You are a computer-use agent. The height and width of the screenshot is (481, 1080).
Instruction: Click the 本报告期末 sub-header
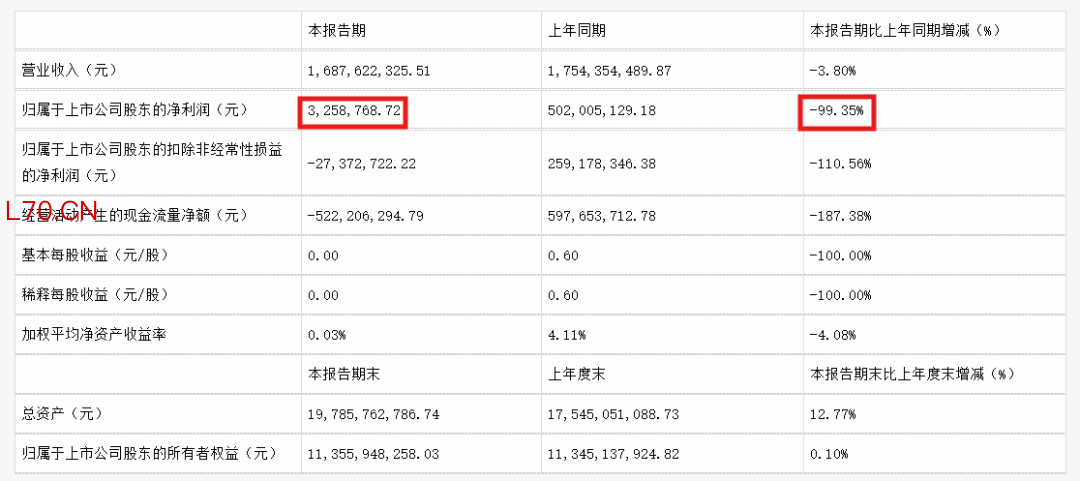341,374
